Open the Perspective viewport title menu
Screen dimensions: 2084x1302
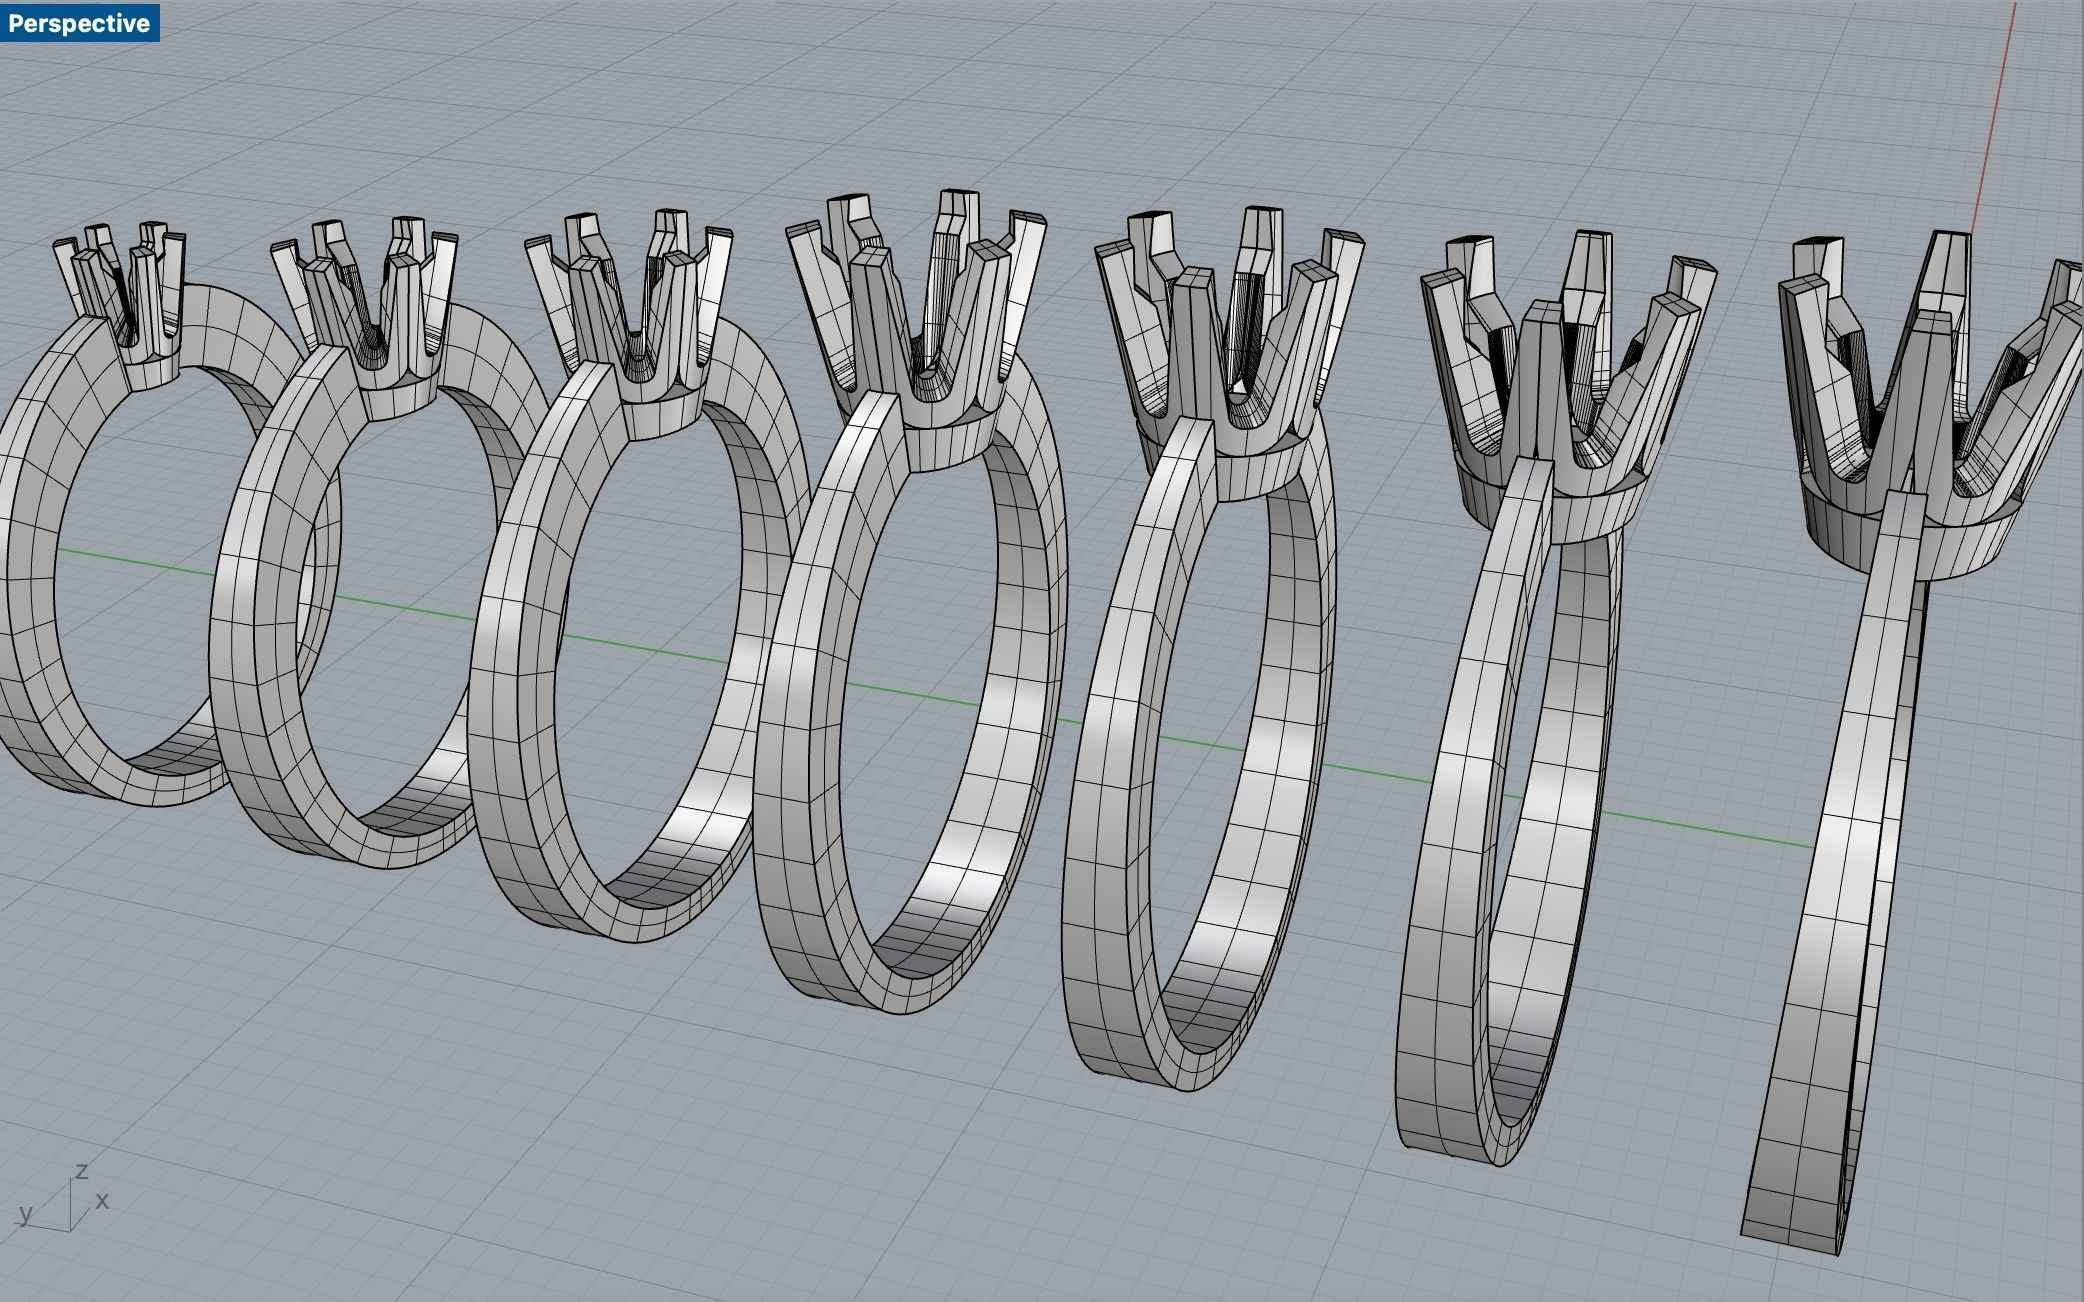79,23
